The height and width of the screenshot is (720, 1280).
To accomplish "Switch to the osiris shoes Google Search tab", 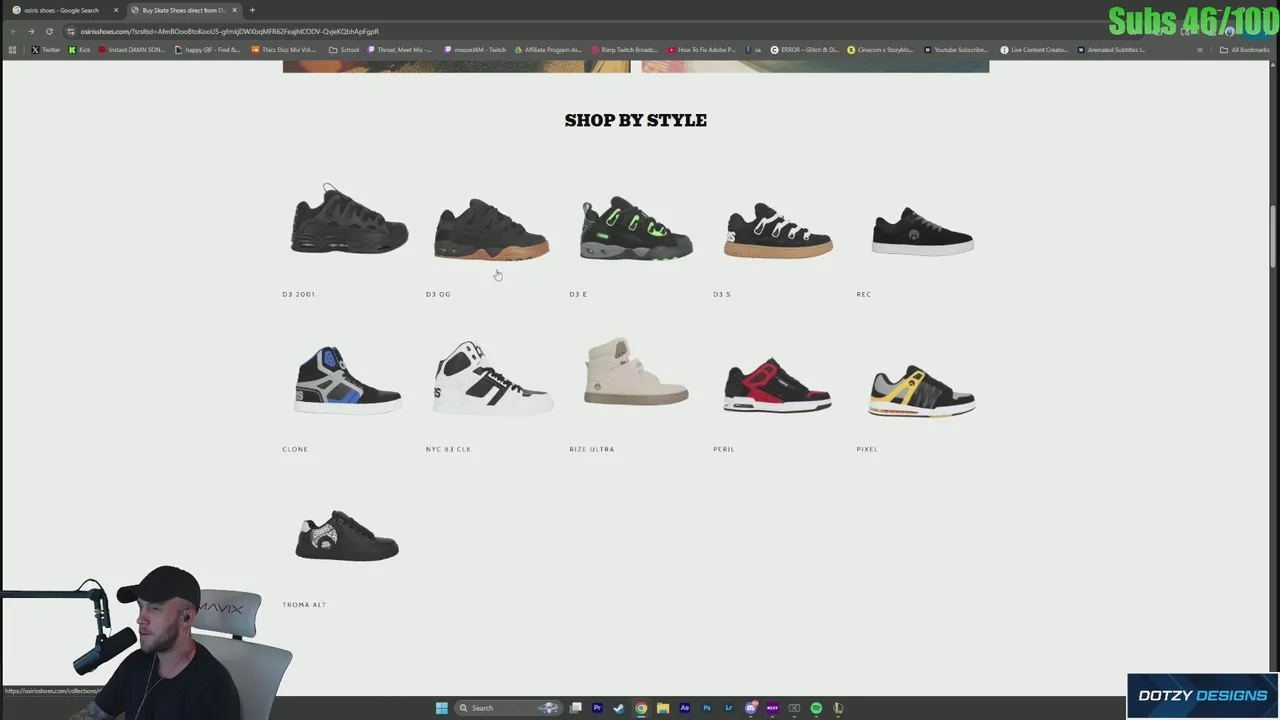I will pyautogui.click(x=62, y=10).
